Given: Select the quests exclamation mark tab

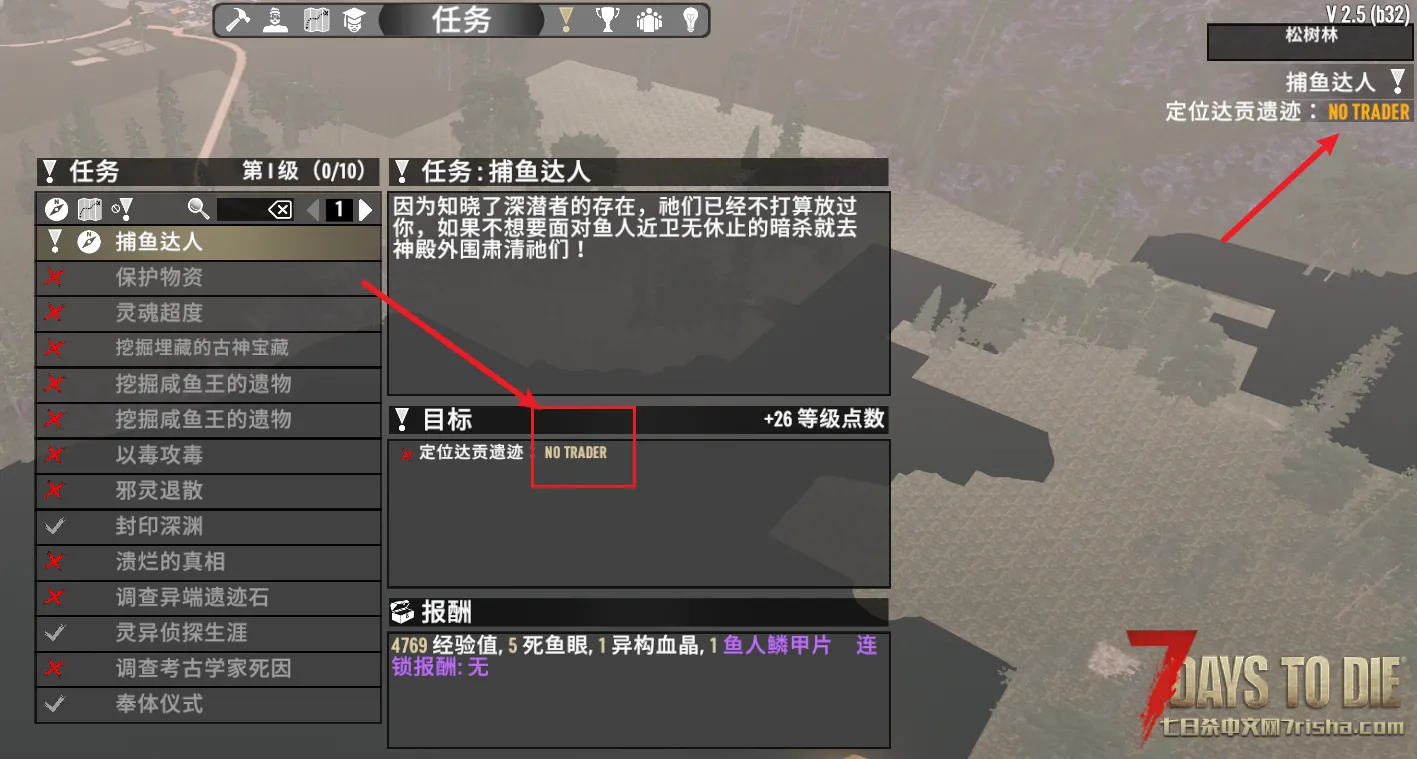Looking at the screenshot, I should [566, 20].
